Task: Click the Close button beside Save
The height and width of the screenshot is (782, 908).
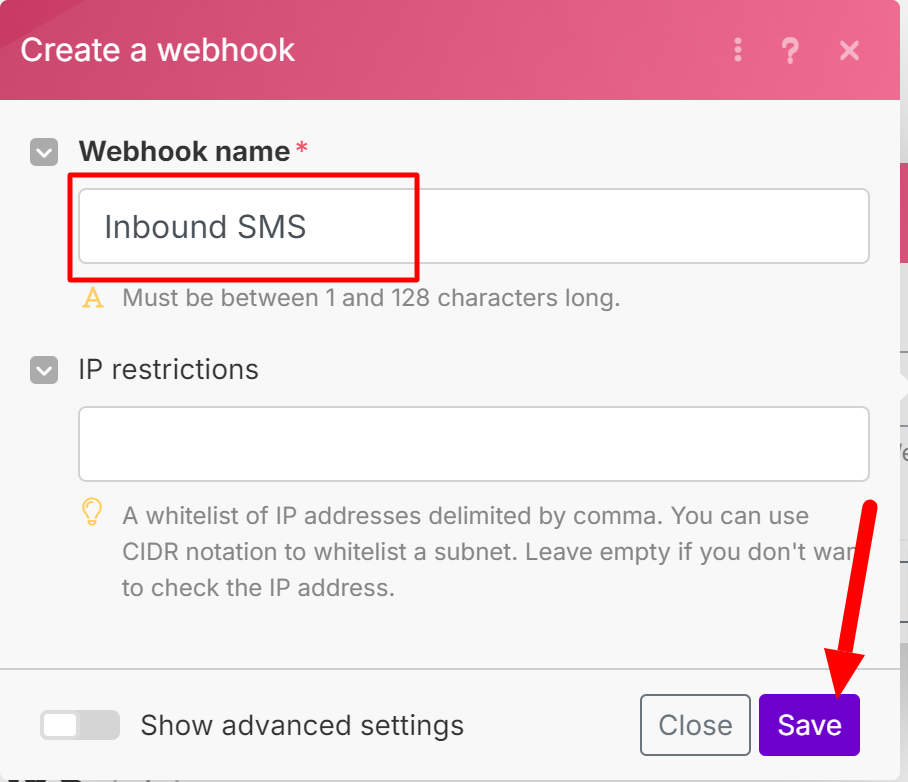Action: coord(695,725)
